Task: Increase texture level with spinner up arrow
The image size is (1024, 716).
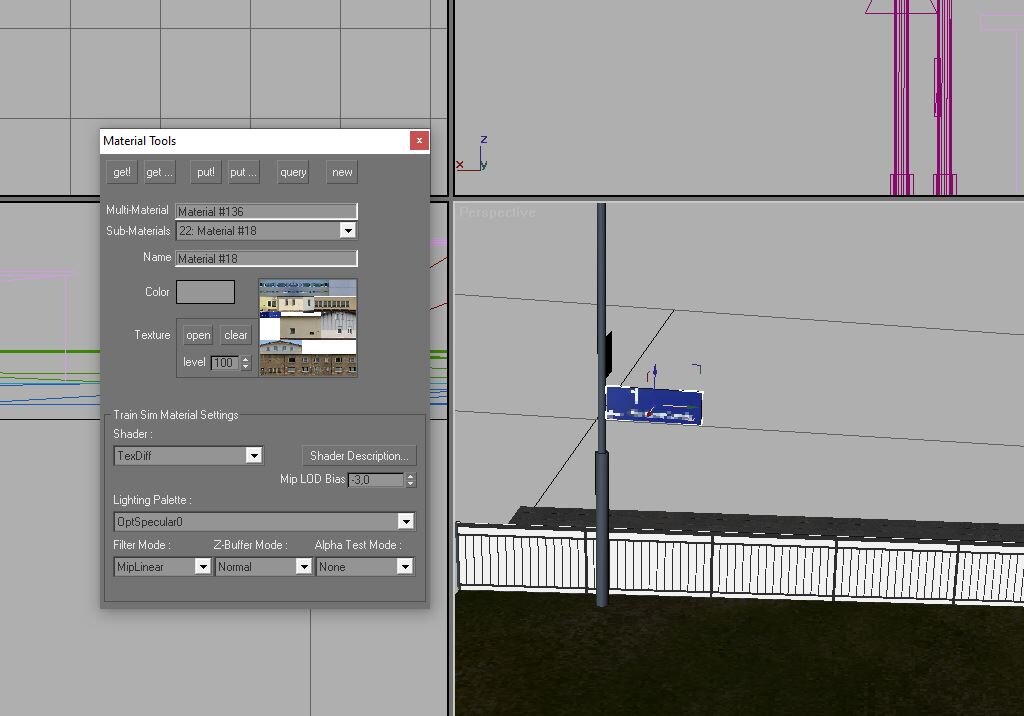Action: (246, 359)
